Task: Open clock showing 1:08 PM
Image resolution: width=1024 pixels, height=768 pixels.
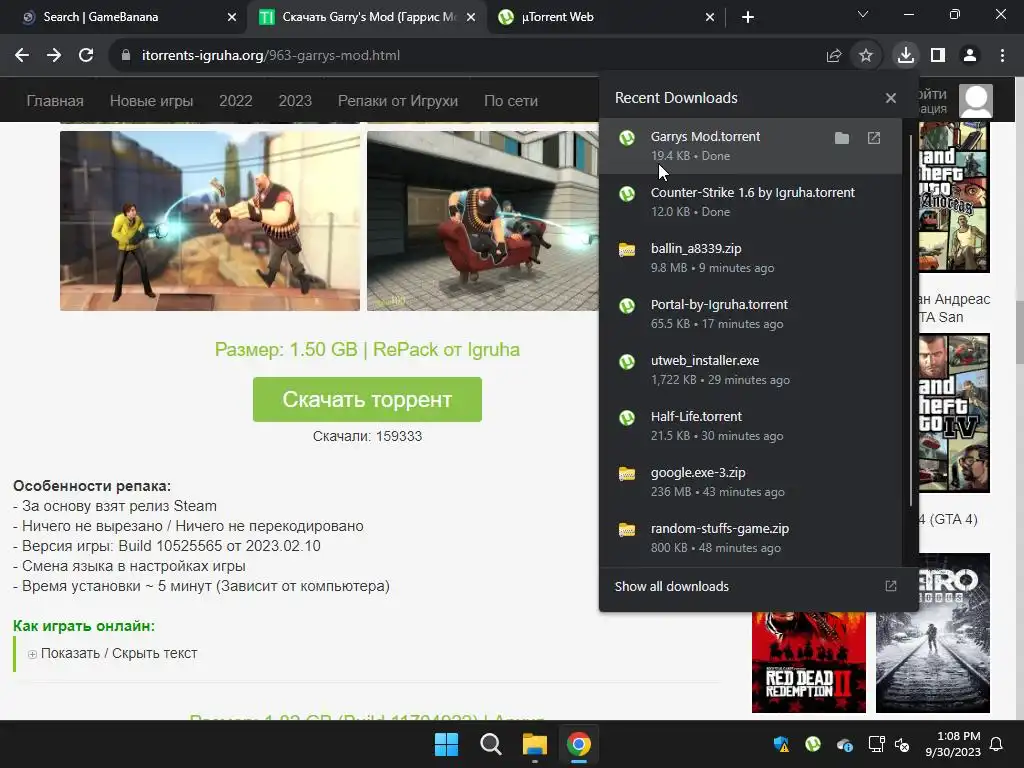Action: 953,744
